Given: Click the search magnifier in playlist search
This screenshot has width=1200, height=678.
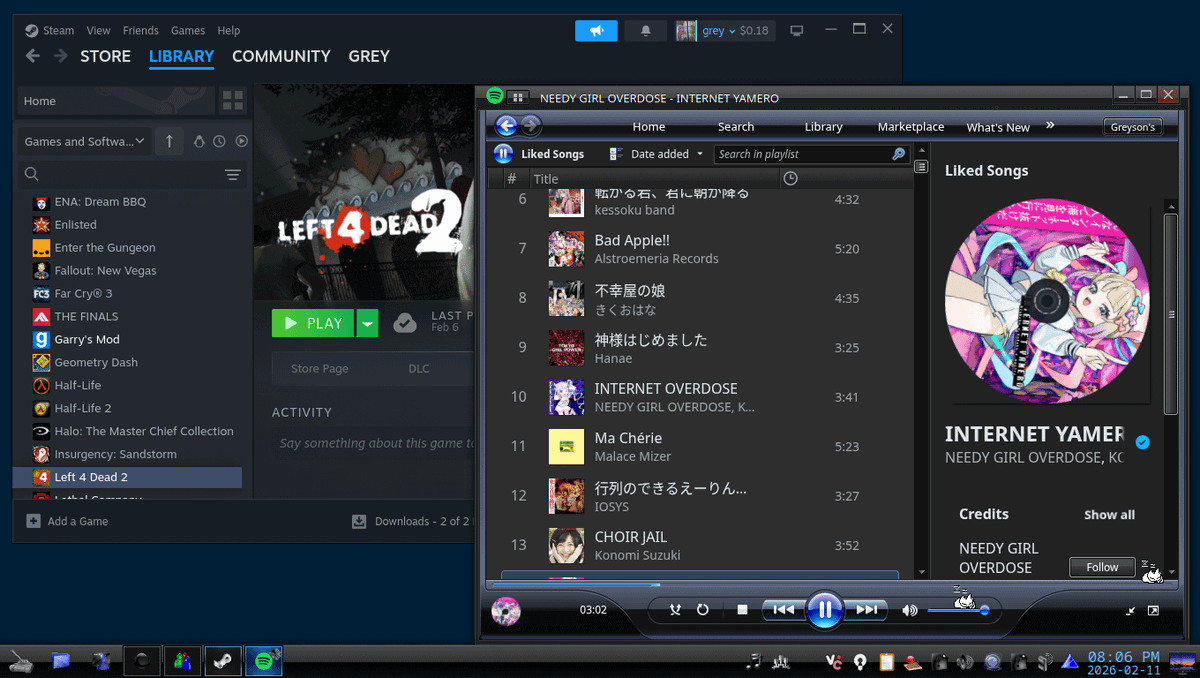Looking at the screenshot, I should [x=898, y=154].
